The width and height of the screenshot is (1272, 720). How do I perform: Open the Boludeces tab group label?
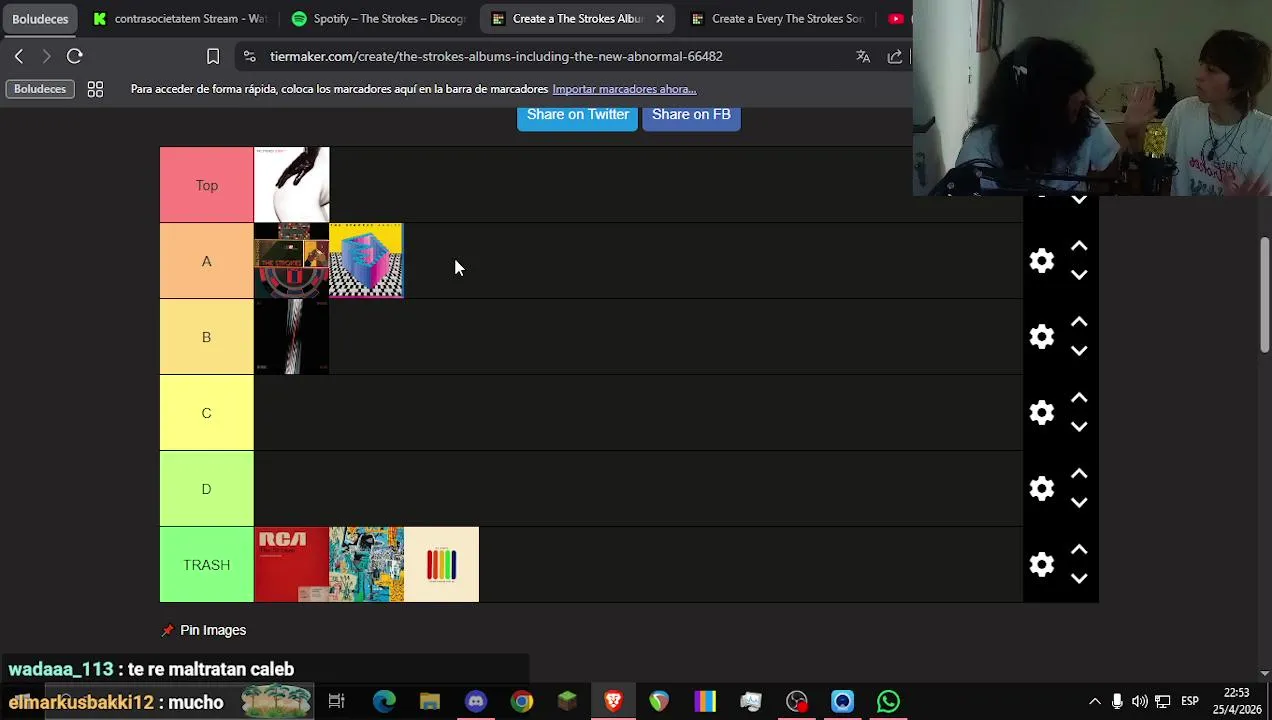[x=40, y=18]
